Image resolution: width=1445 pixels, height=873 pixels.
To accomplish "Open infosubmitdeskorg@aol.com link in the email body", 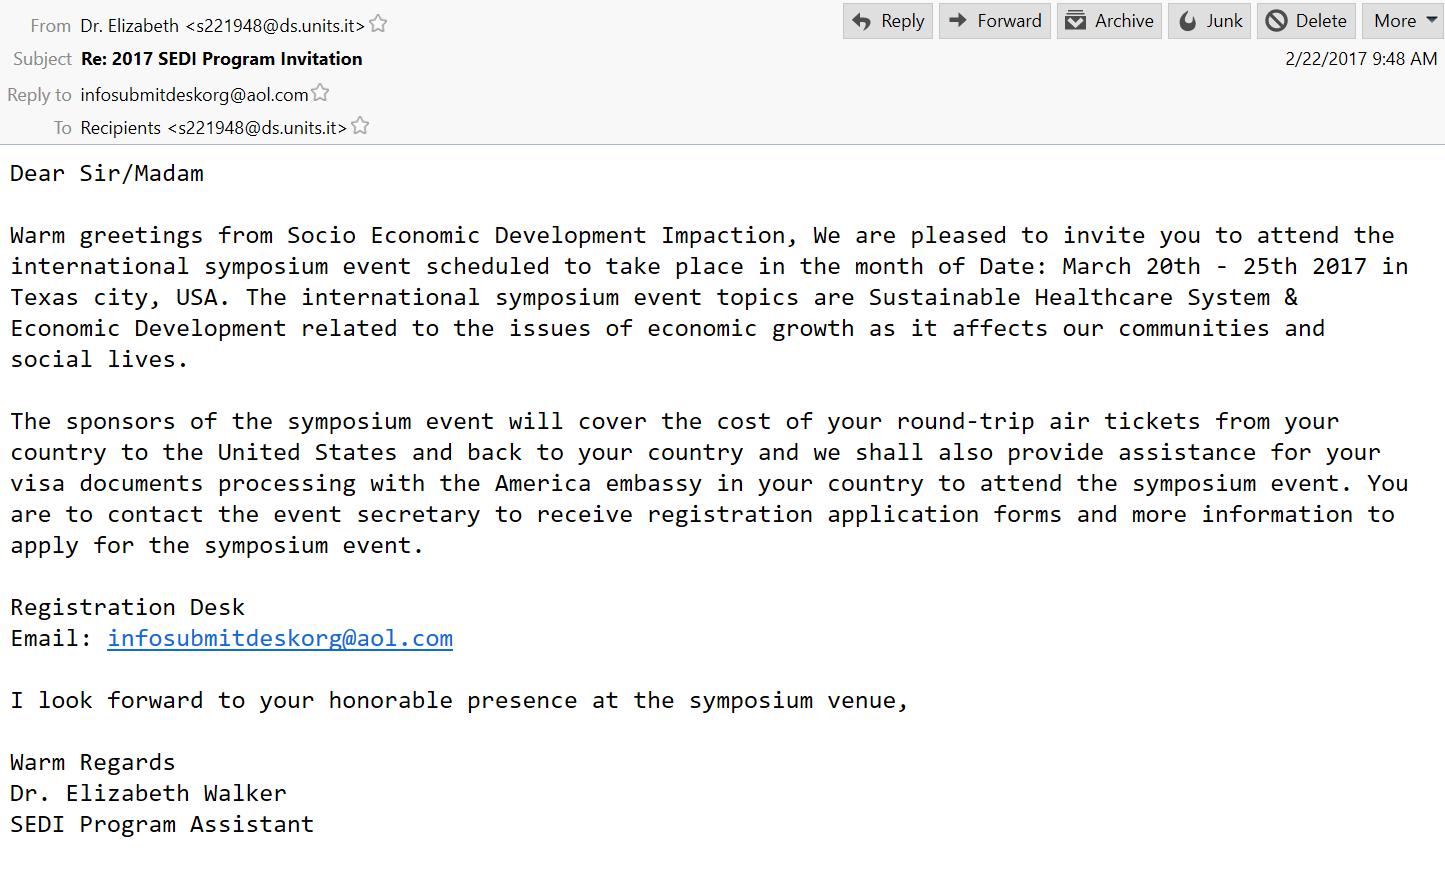I will 280,638.
